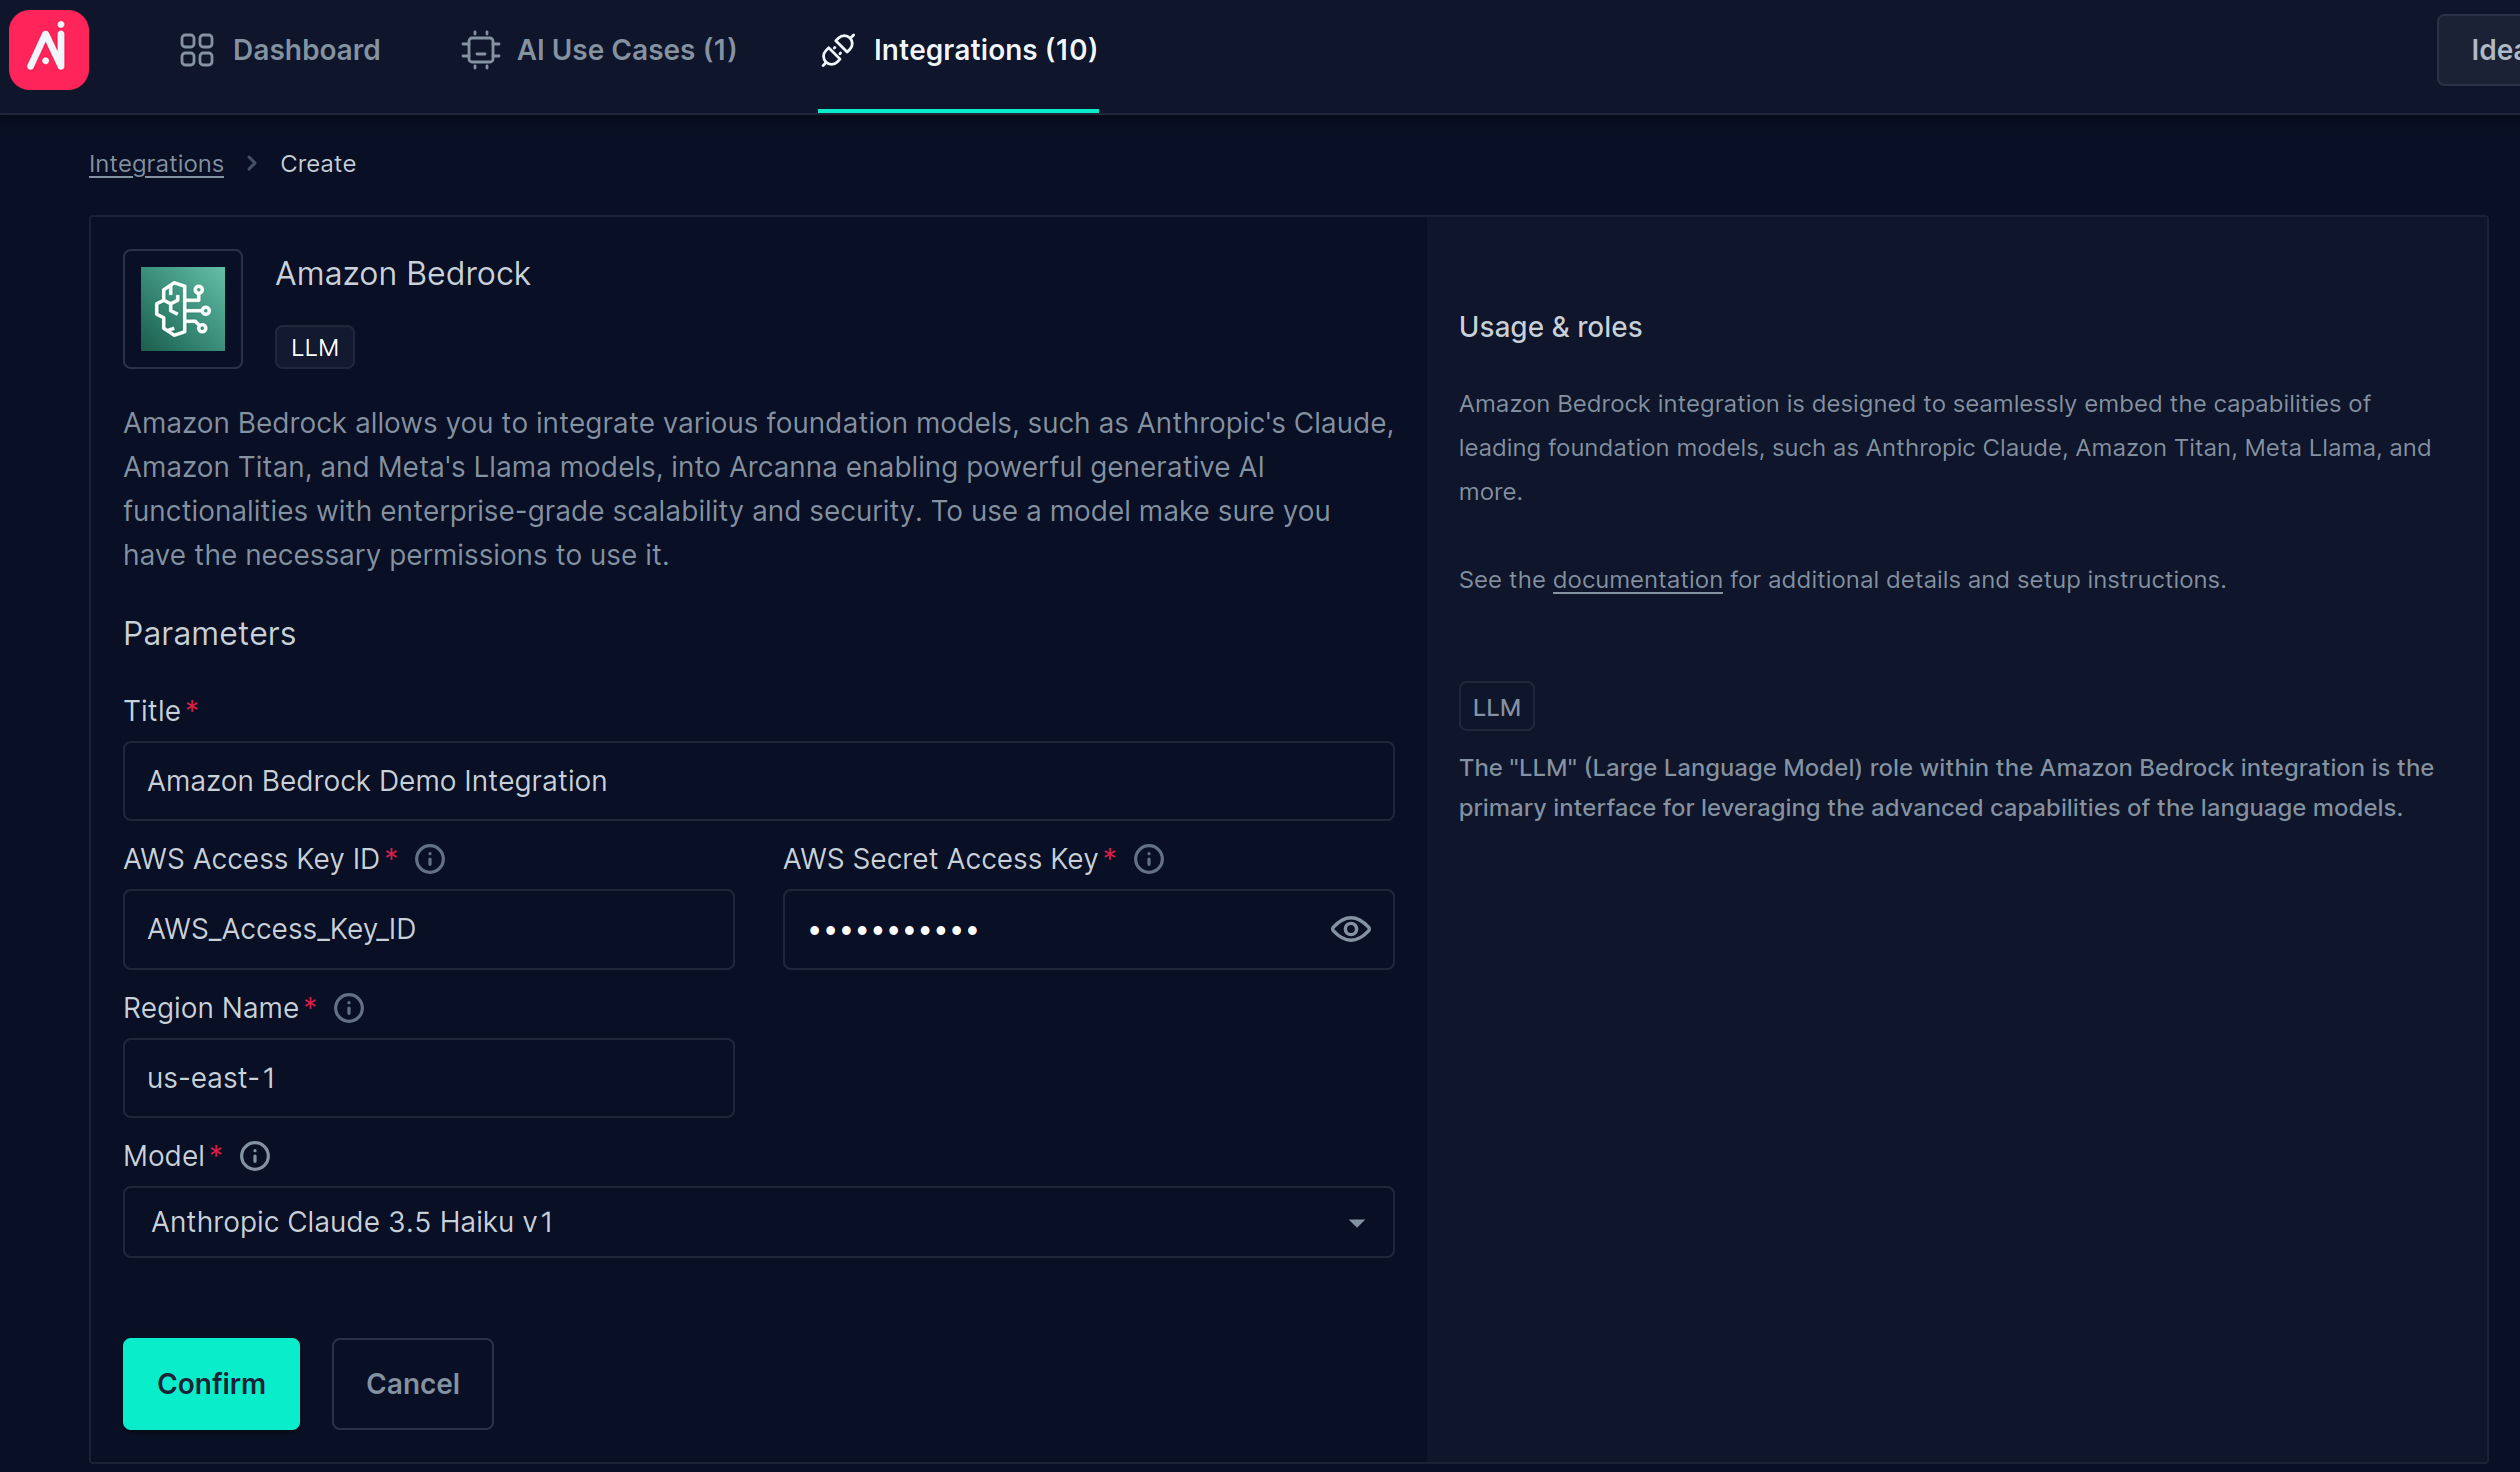
Task: Reveal the secret access key with eye icon
Action: [x=1350, y=929]
